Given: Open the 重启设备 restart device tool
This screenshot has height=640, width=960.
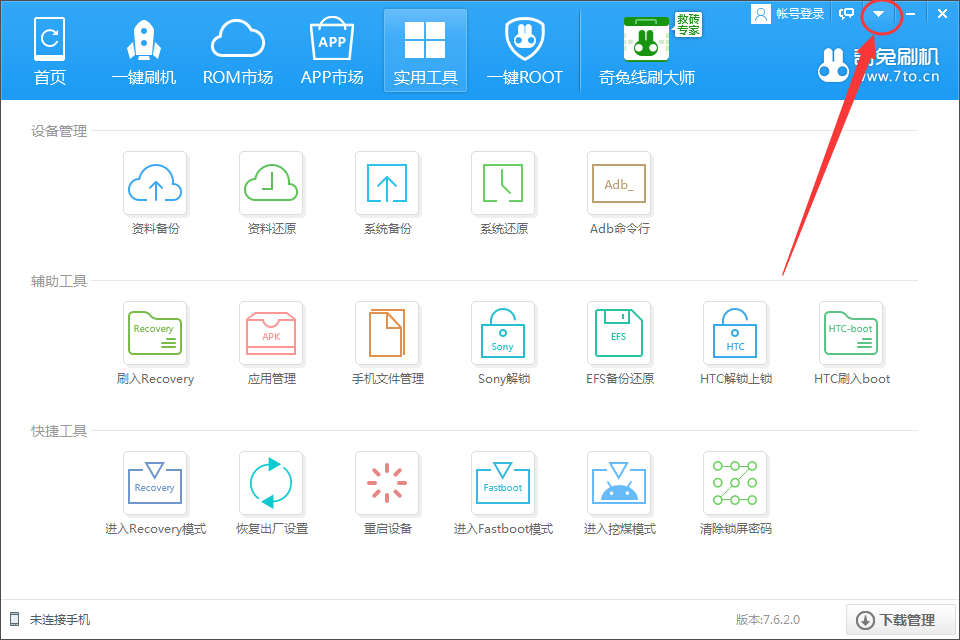Looking at the screenshot, I should coord(387,483).
